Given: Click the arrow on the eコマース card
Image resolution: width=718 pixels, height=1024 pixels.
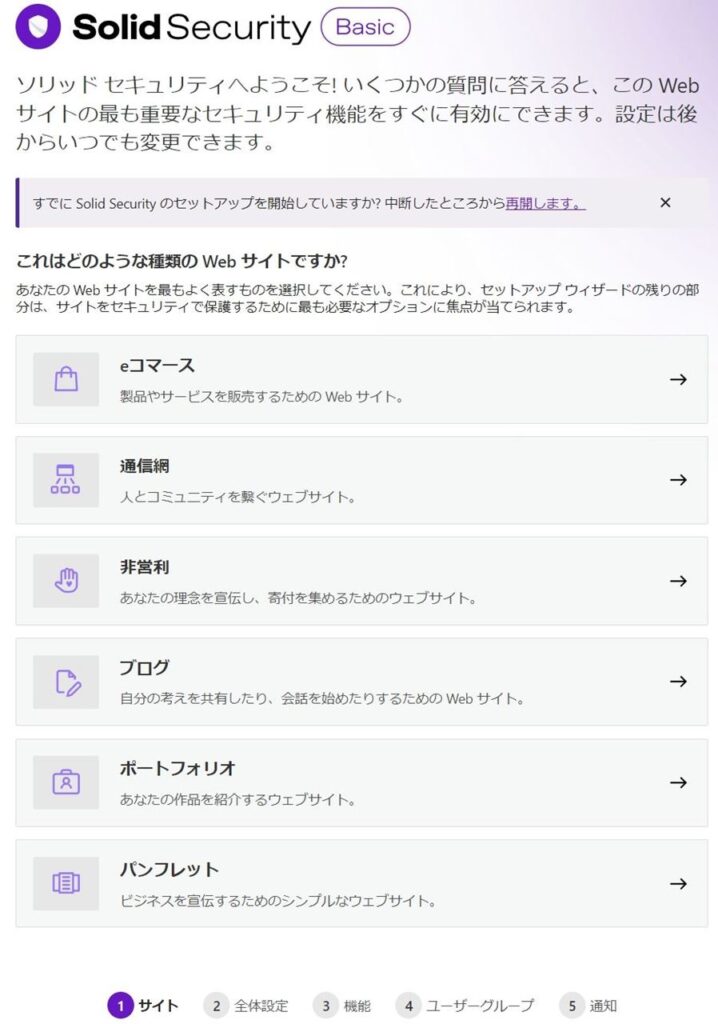Looking at the screenshot, I should [x=678, y=379].
